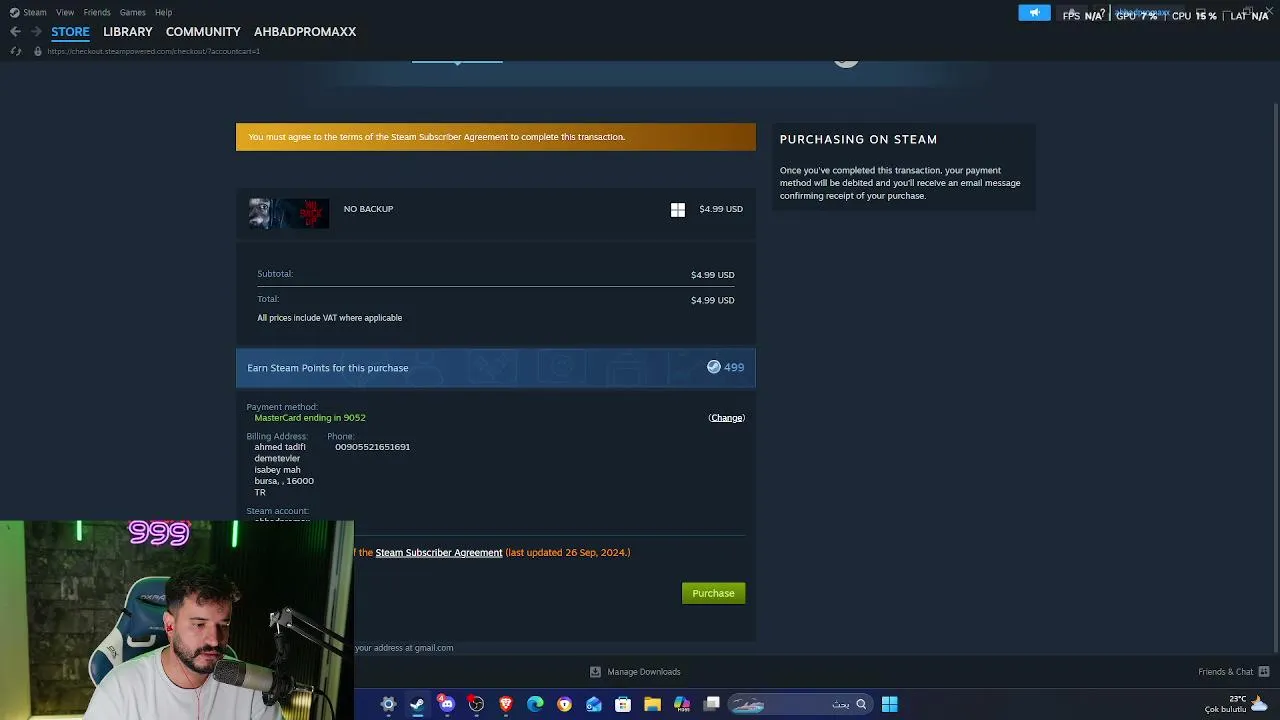The width and height of the screenshot is (1280, 720).
Task: Go back with the back arrow
Action: 15,32
